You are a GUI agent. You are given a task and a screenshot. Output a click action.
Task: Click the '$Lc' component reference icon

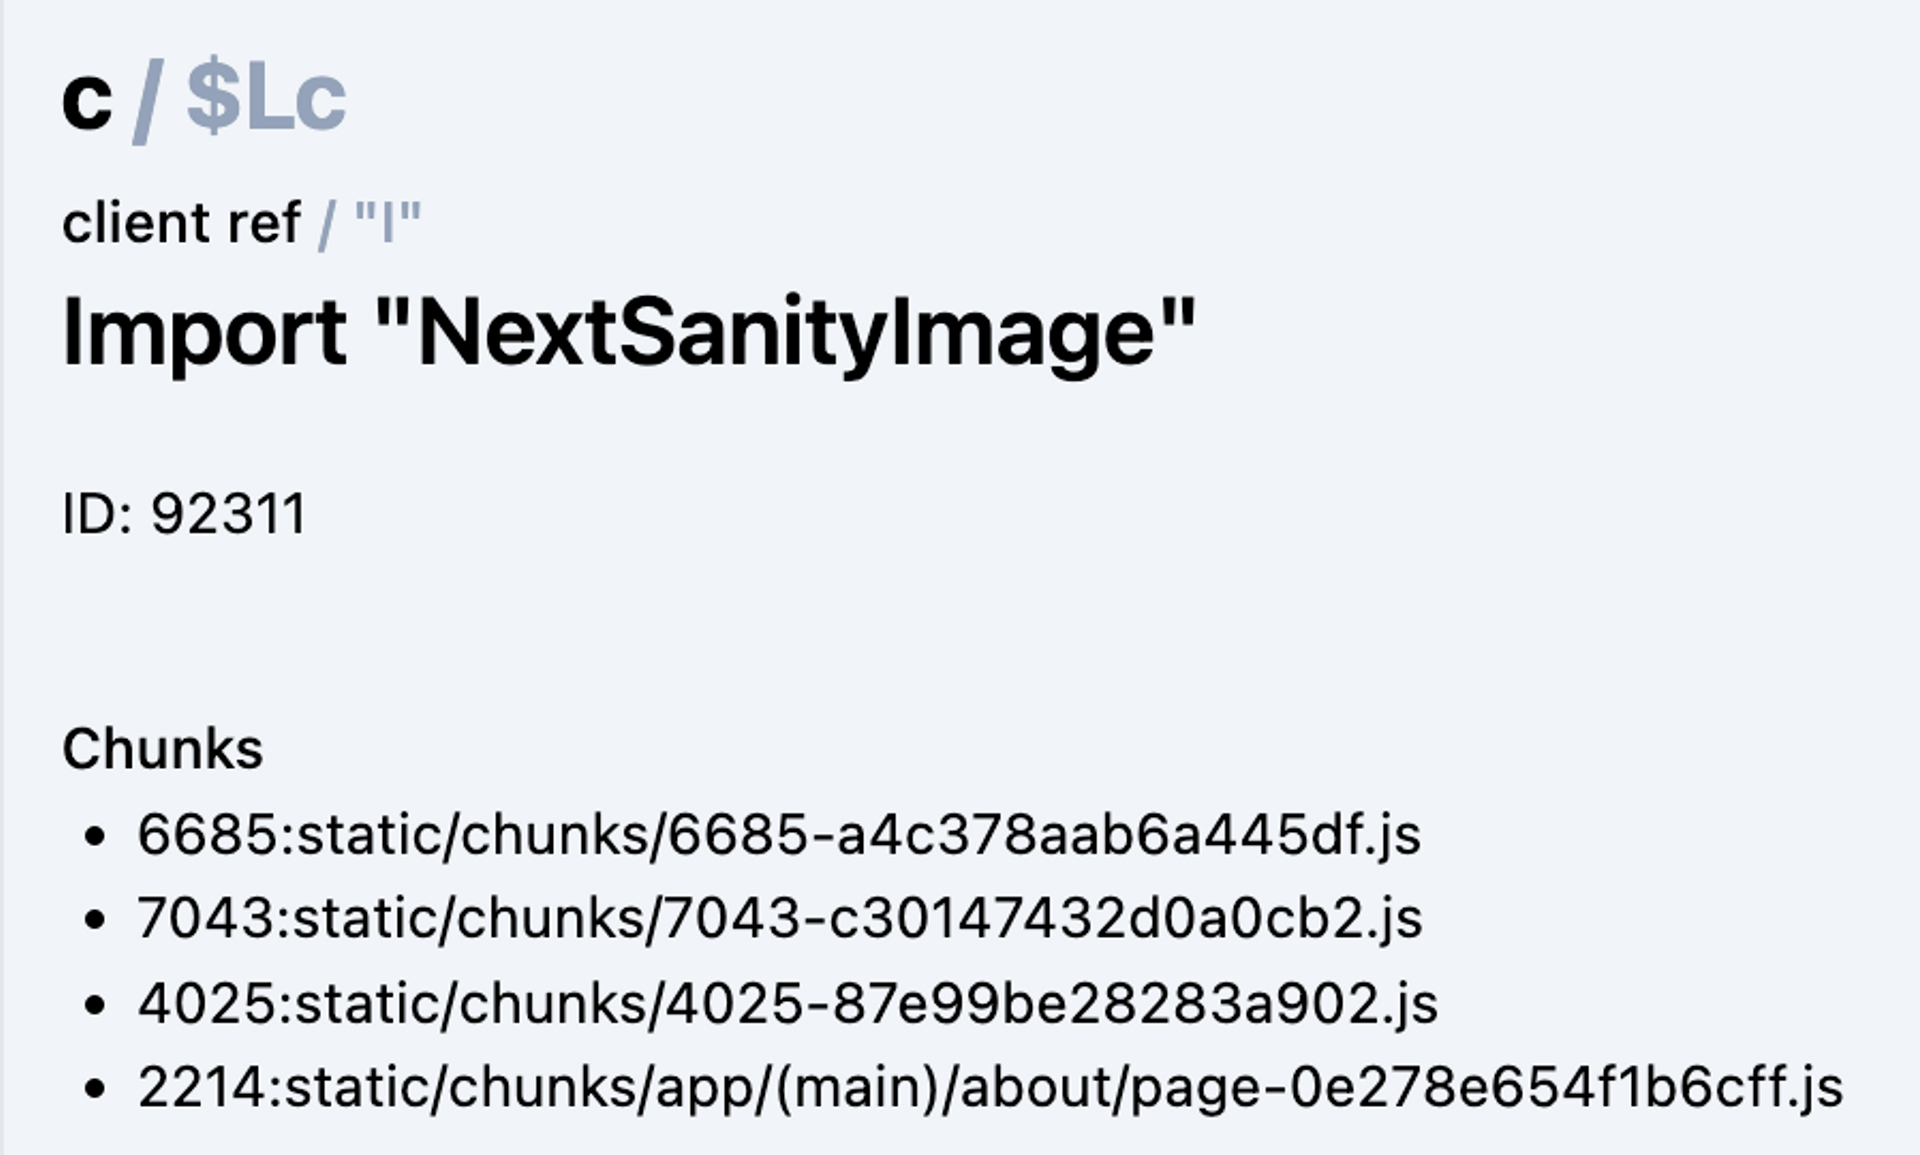(x=267, y=96)
